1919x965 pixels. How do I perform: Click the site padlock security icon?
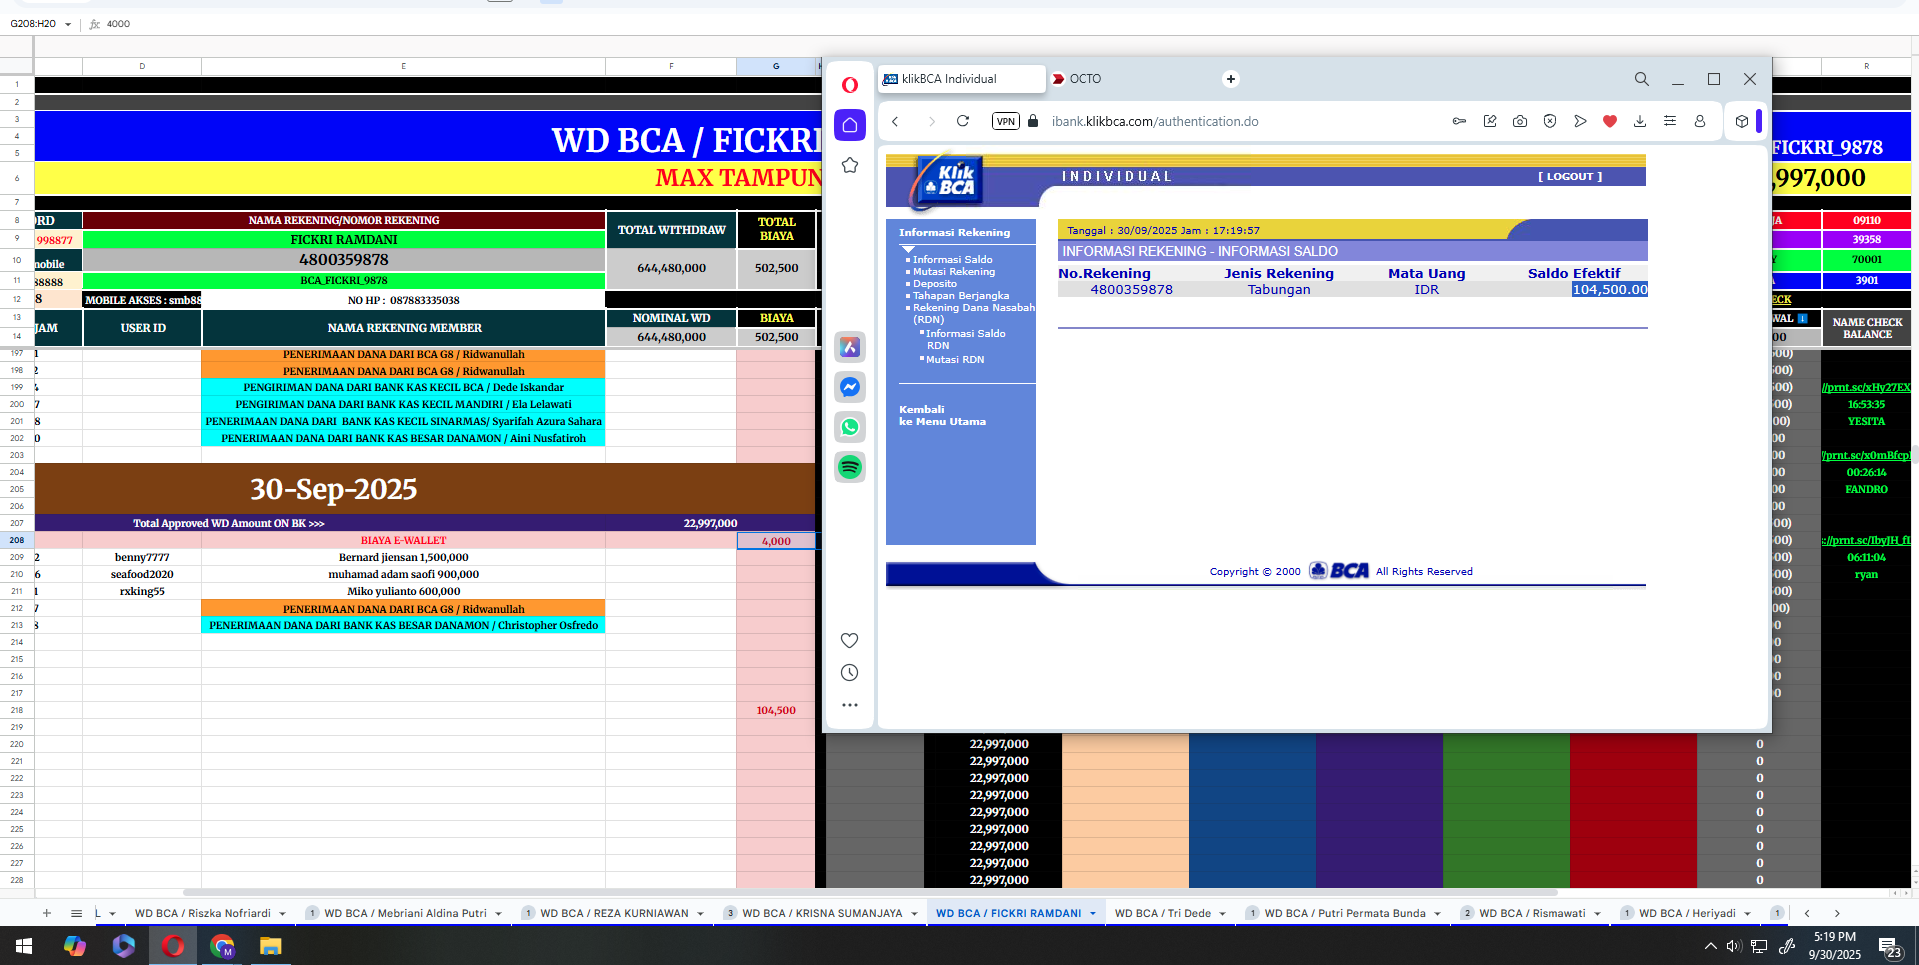click(x=1034, y=121)
